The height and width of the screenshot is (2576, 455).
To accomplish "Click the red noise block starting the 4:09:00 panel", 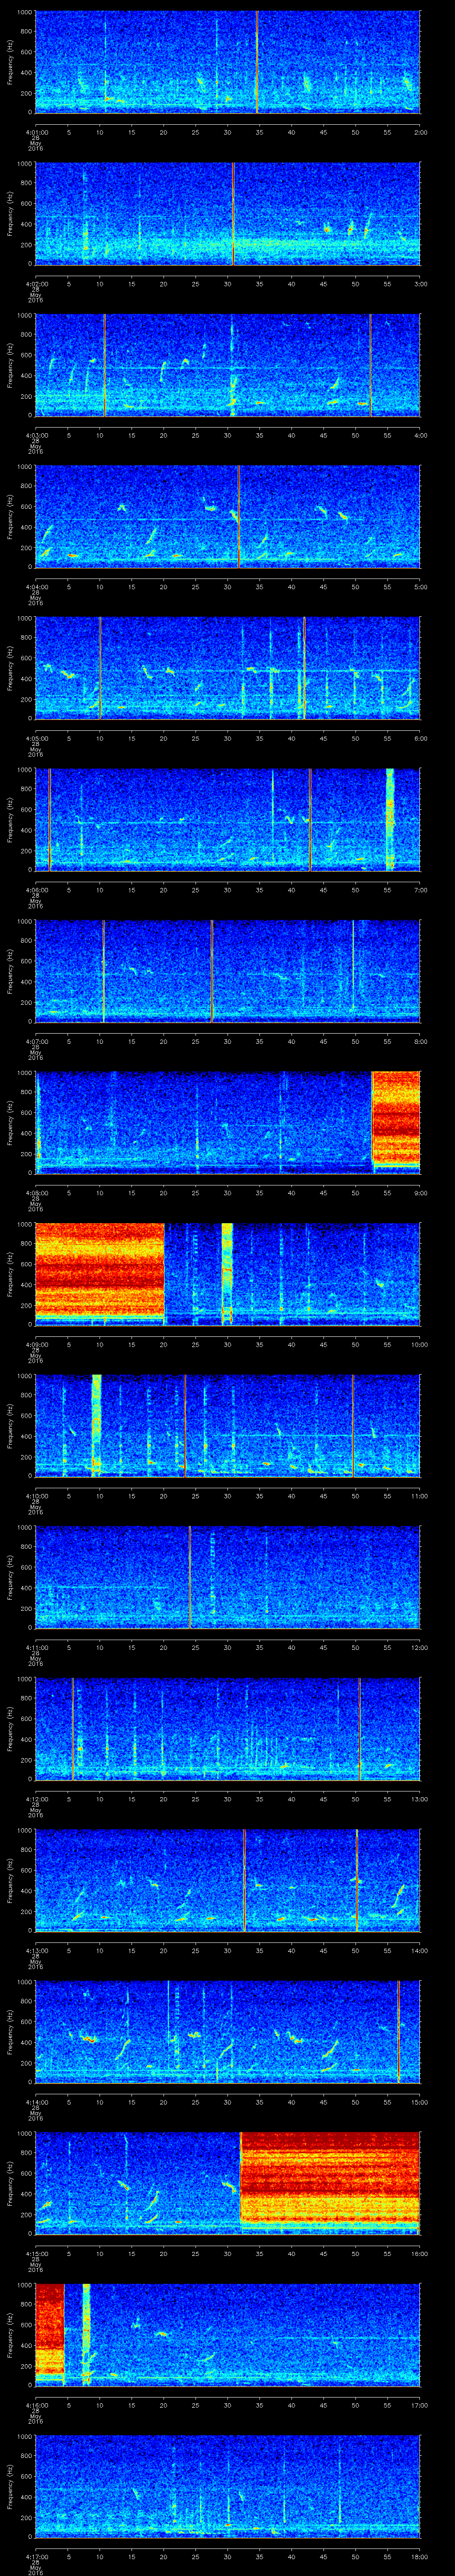I will coord(99,1270).
